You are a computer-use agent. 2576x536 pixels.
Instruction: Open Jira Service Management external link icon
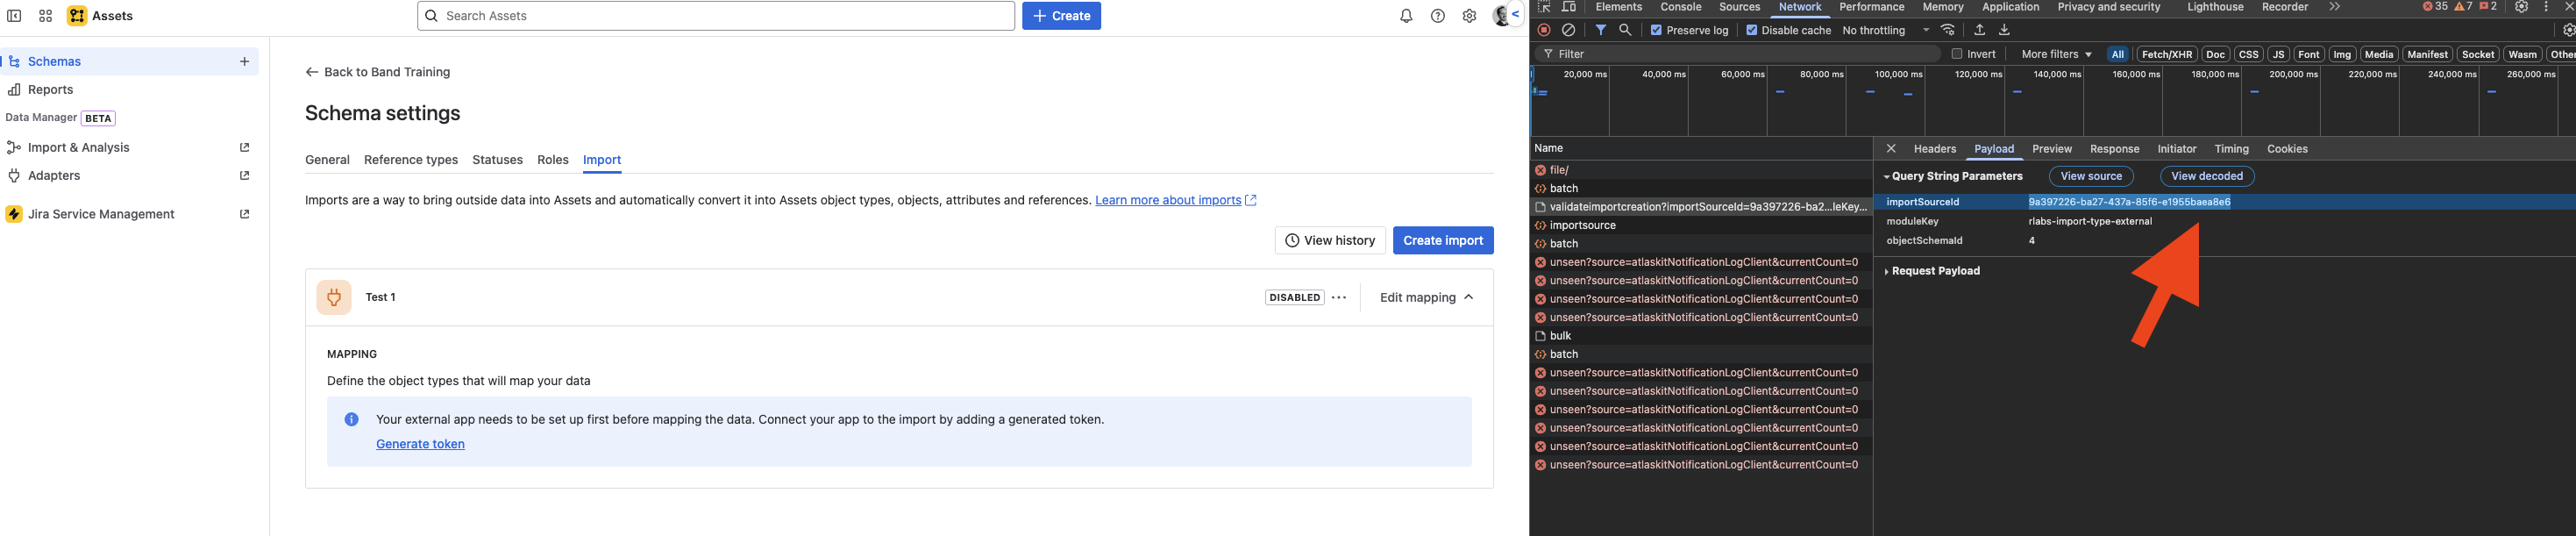244,214
